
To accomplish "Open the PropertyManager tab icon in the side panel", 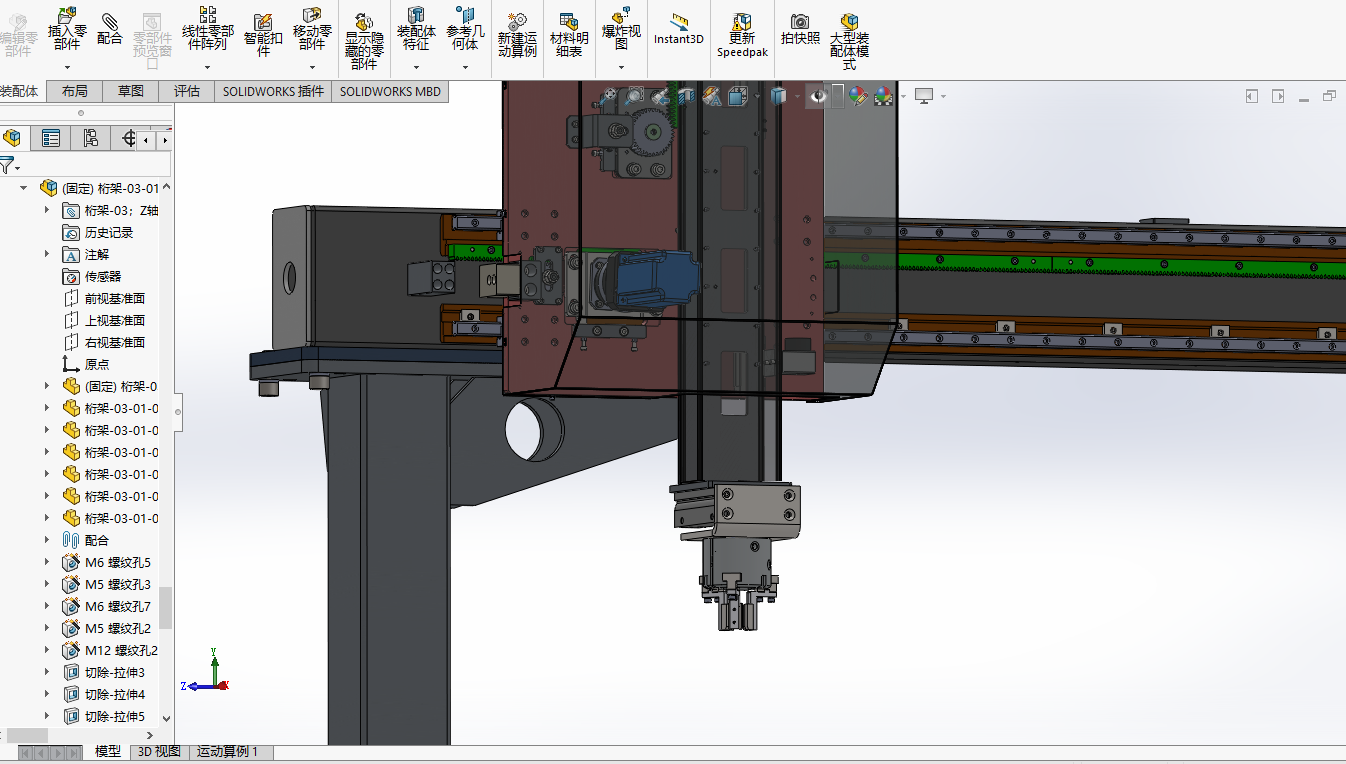I will pos(51,139).
